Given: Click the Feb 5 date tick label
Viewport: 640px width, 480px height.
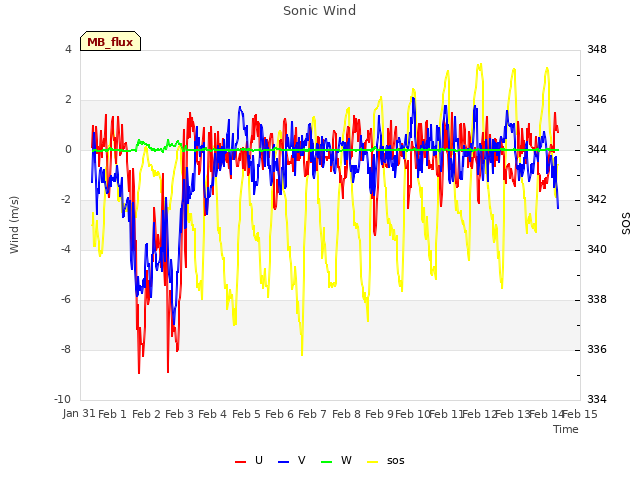Looking at the screenshot, I should click(246, 414).
